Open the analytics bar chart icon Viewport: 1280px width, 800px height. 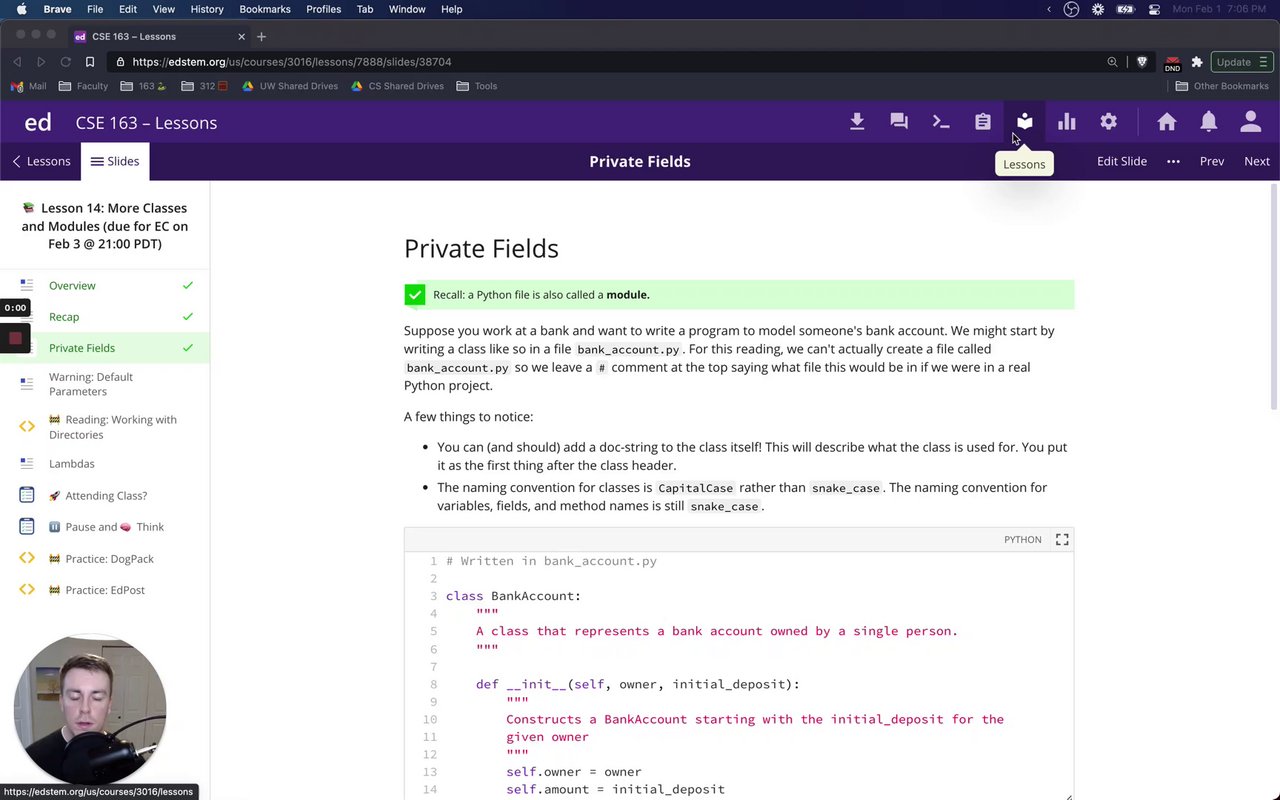tap(1067, 122)
